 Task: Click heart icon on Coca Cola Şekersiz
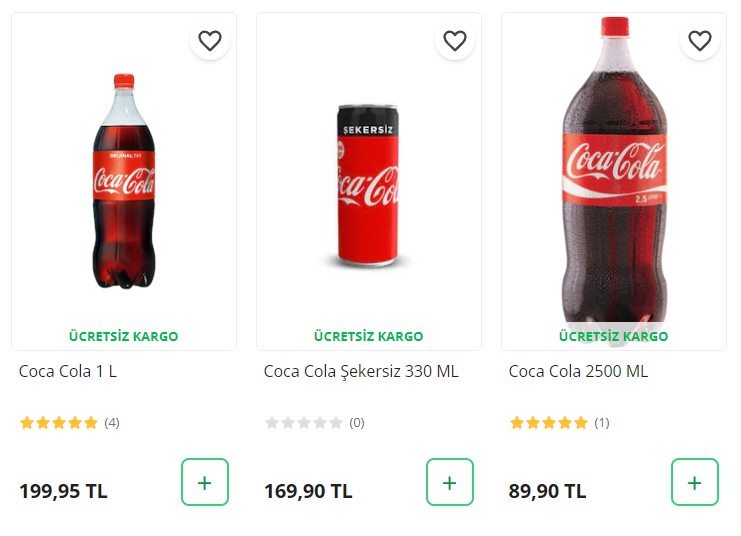(455, 41)
